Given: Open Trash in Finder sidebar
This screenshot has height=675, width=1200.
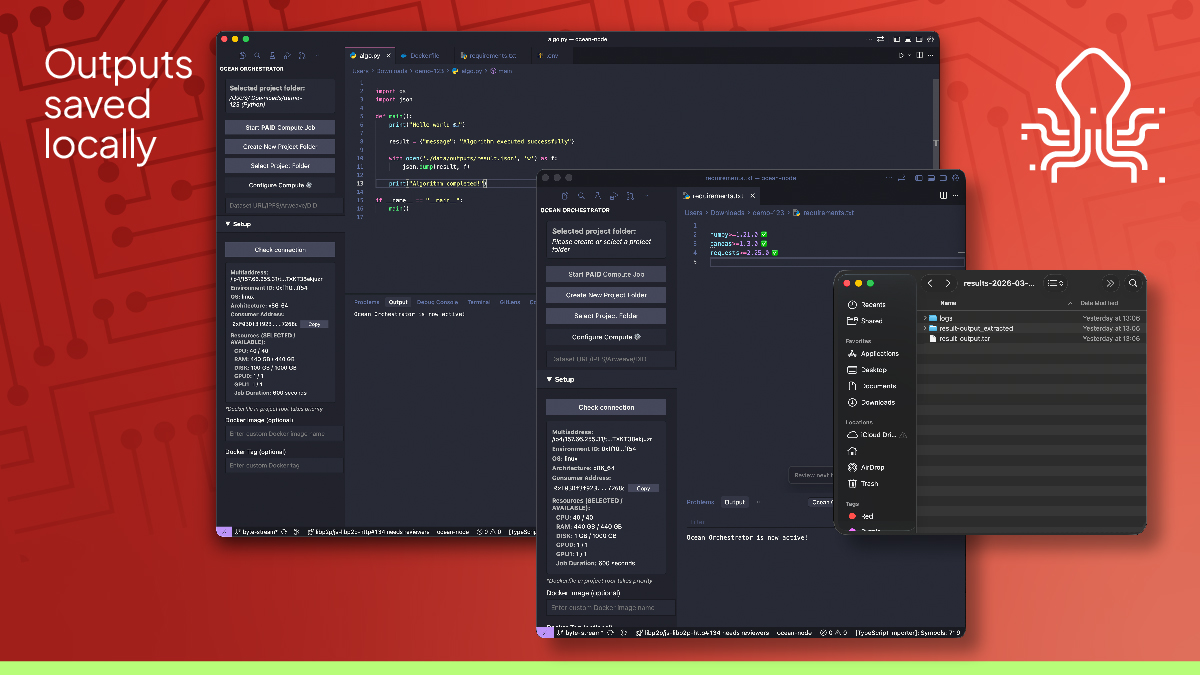Looking at the screenshot, I should [x=863, y=483].
